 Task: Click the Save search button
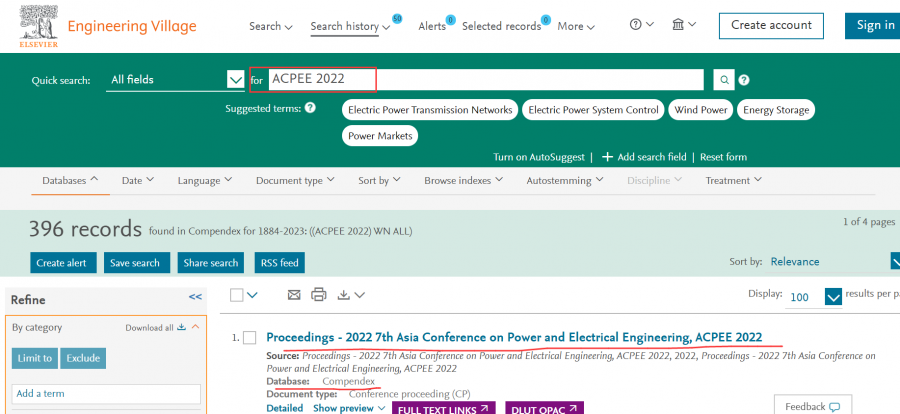coord(135,263)
